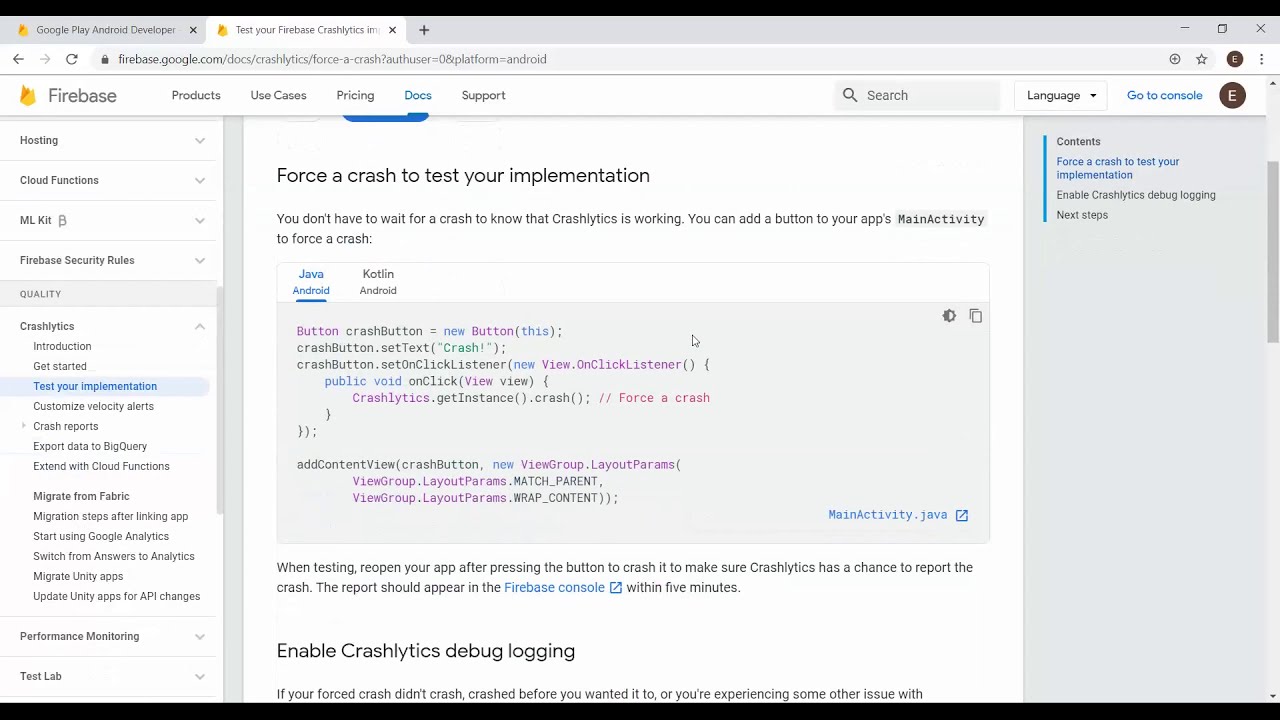Open the Language dropdown

point(1061,95)
